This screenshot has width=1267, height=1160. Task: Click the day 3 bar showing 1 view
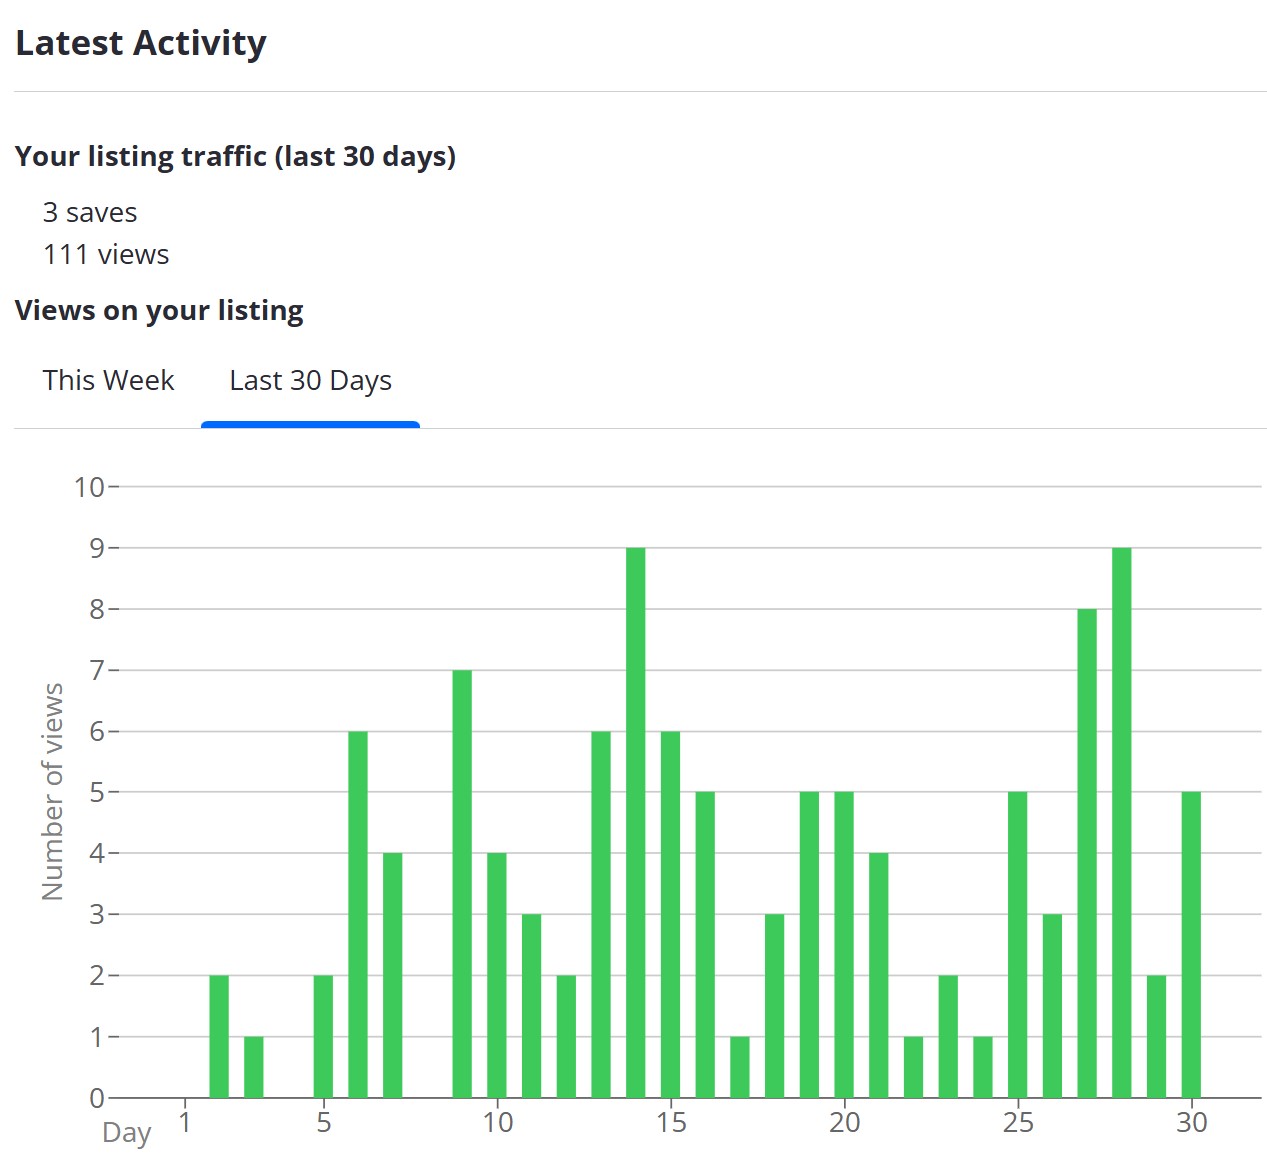coord(254,1067)
